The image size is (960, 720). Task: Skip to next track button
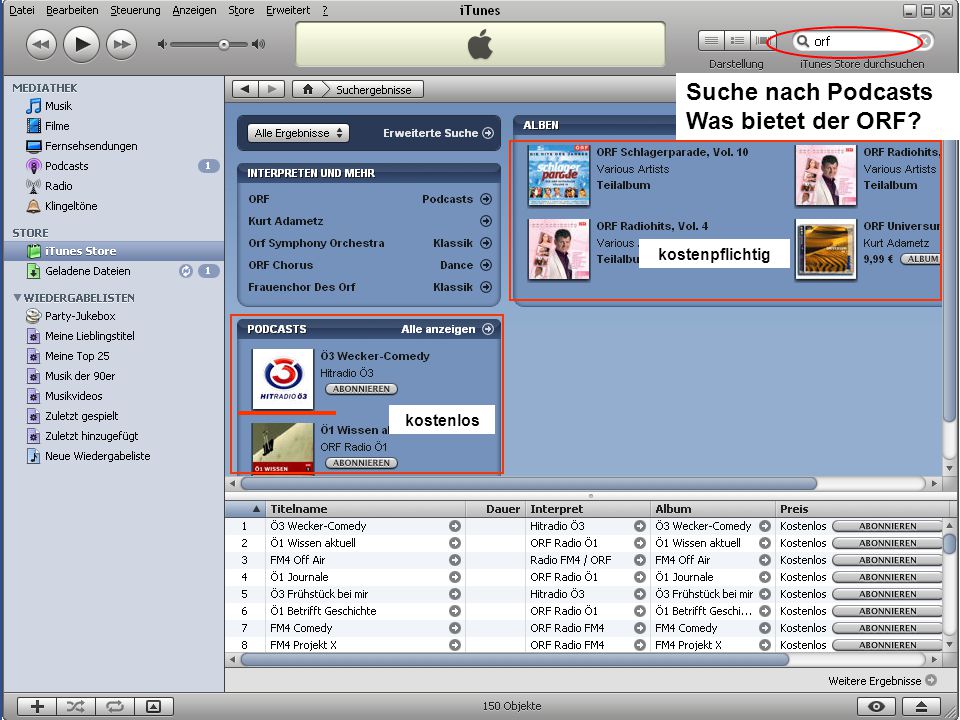pyautogui.click(x=121, y=44)
